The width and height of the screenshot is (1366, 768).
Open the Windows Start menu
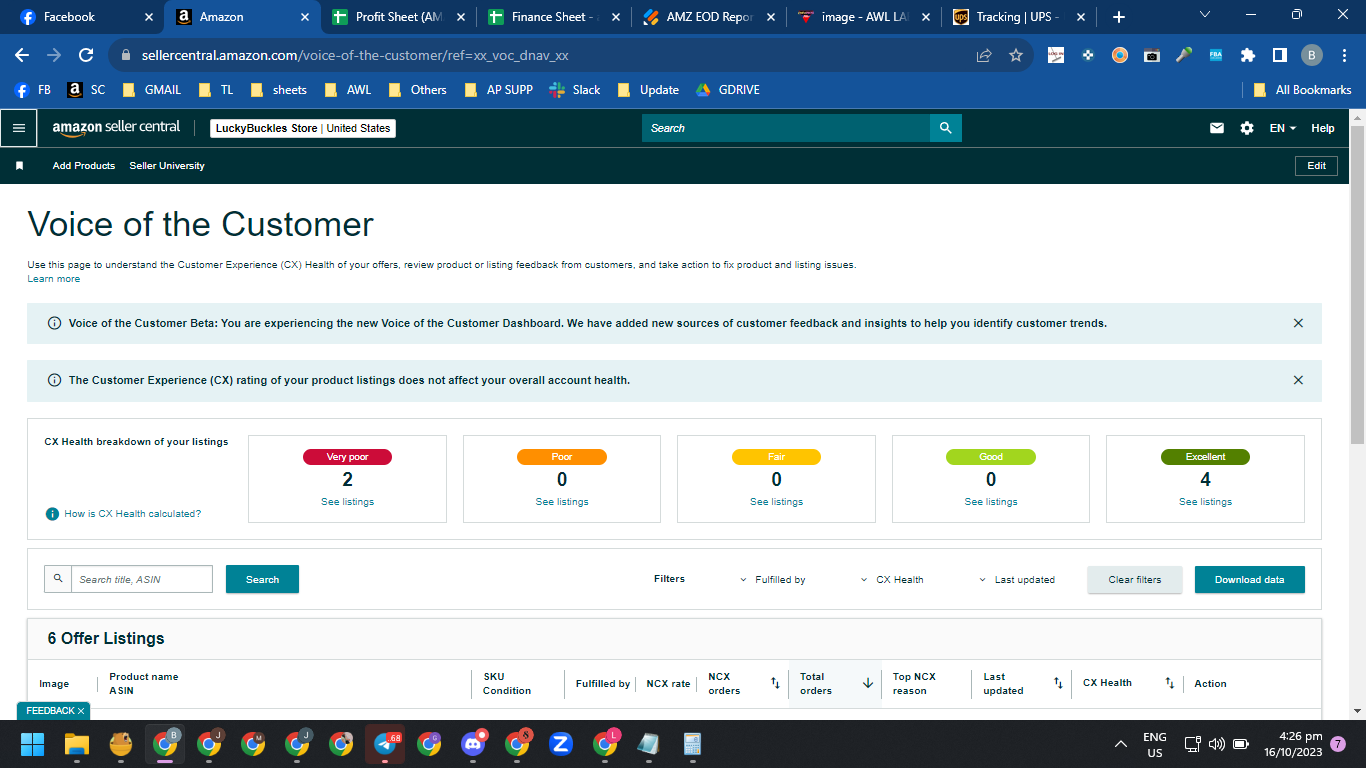tap(33, 744)
